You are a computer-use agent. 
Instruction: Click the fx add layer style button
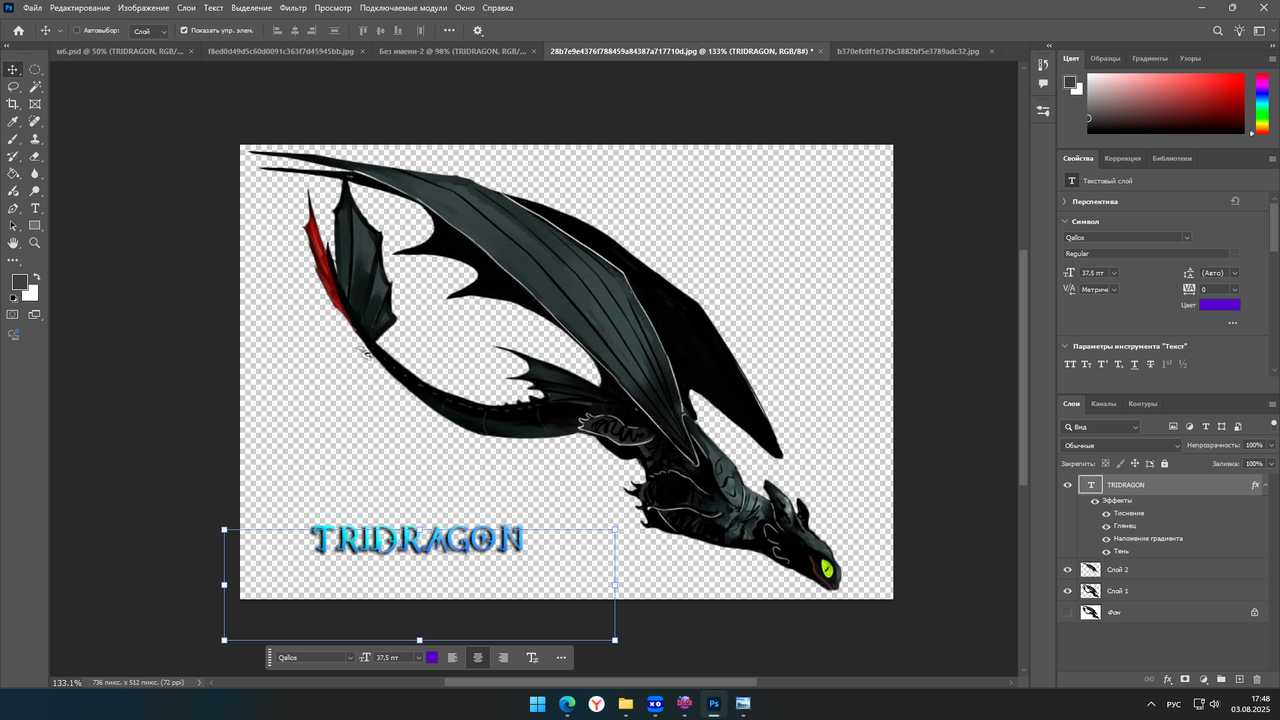click(1167, 680)
